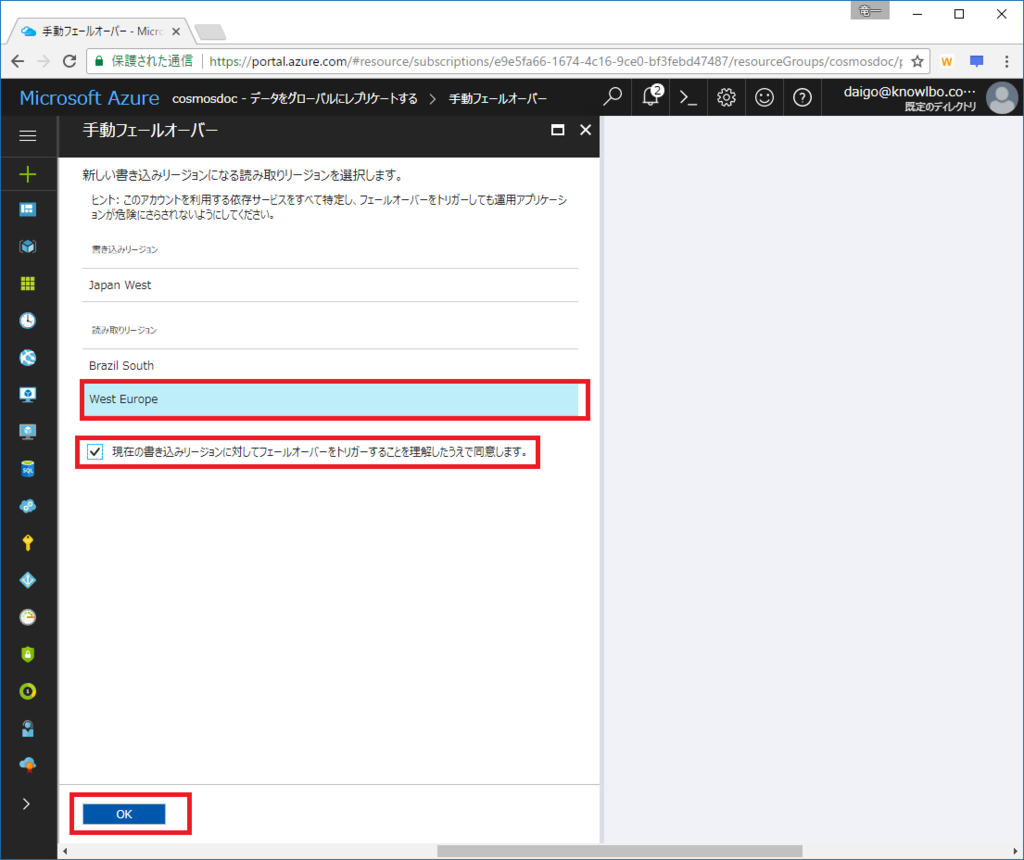Screen dimensions: 1024x860
Task: Click Microsoft Azure logo link
Action: tap(89, 98)
